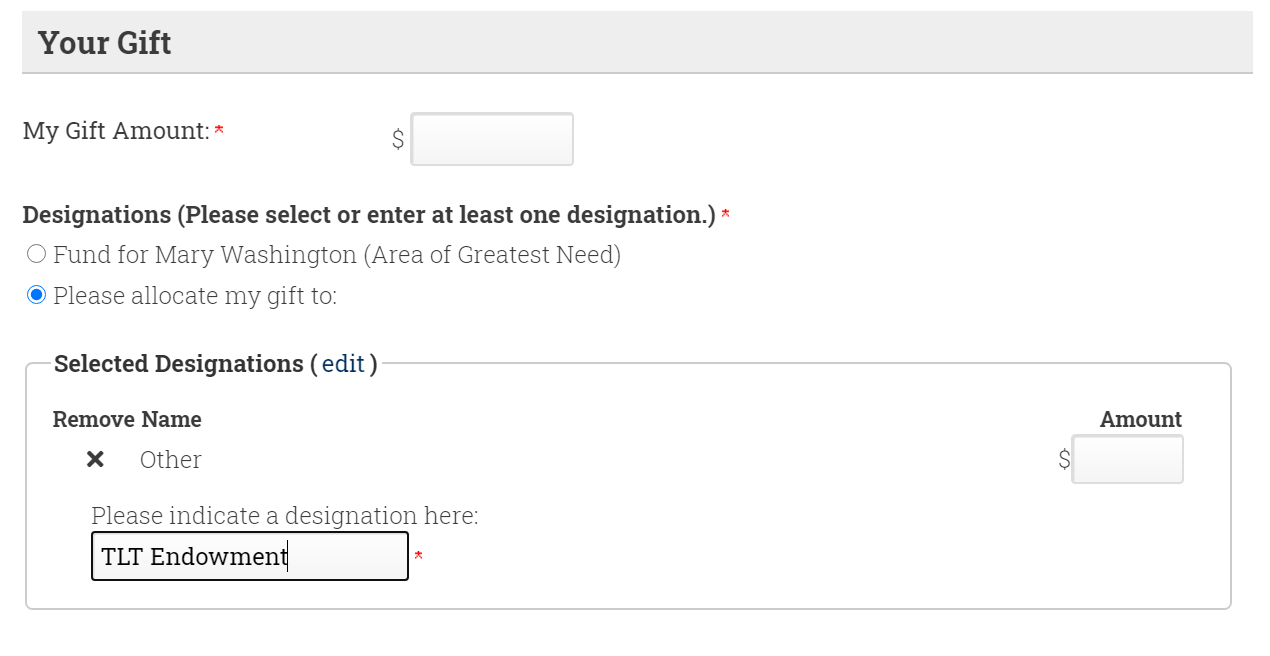
Task: Click the 'Remove' column header
Action: coord(93,419)
